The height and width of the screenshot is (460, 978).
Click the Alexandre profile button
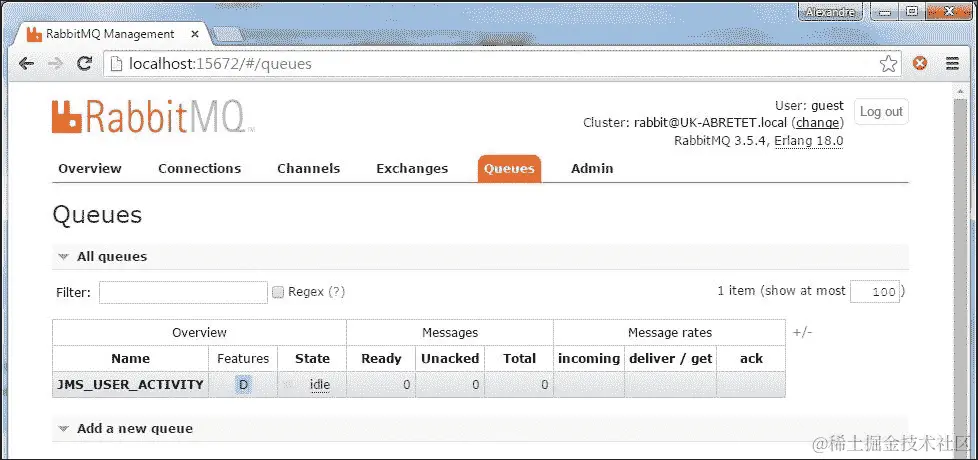830,12
